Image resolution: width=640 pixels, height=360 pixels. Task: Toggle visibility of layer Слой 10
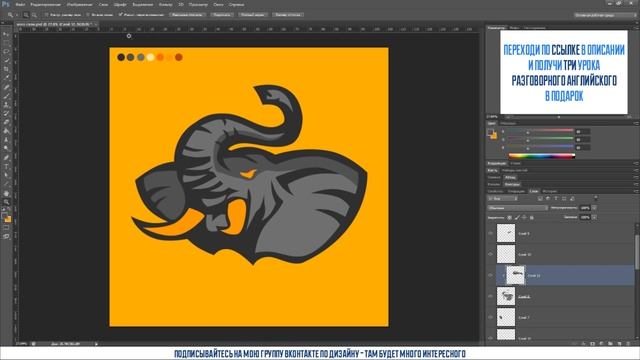tap(490, 254)
